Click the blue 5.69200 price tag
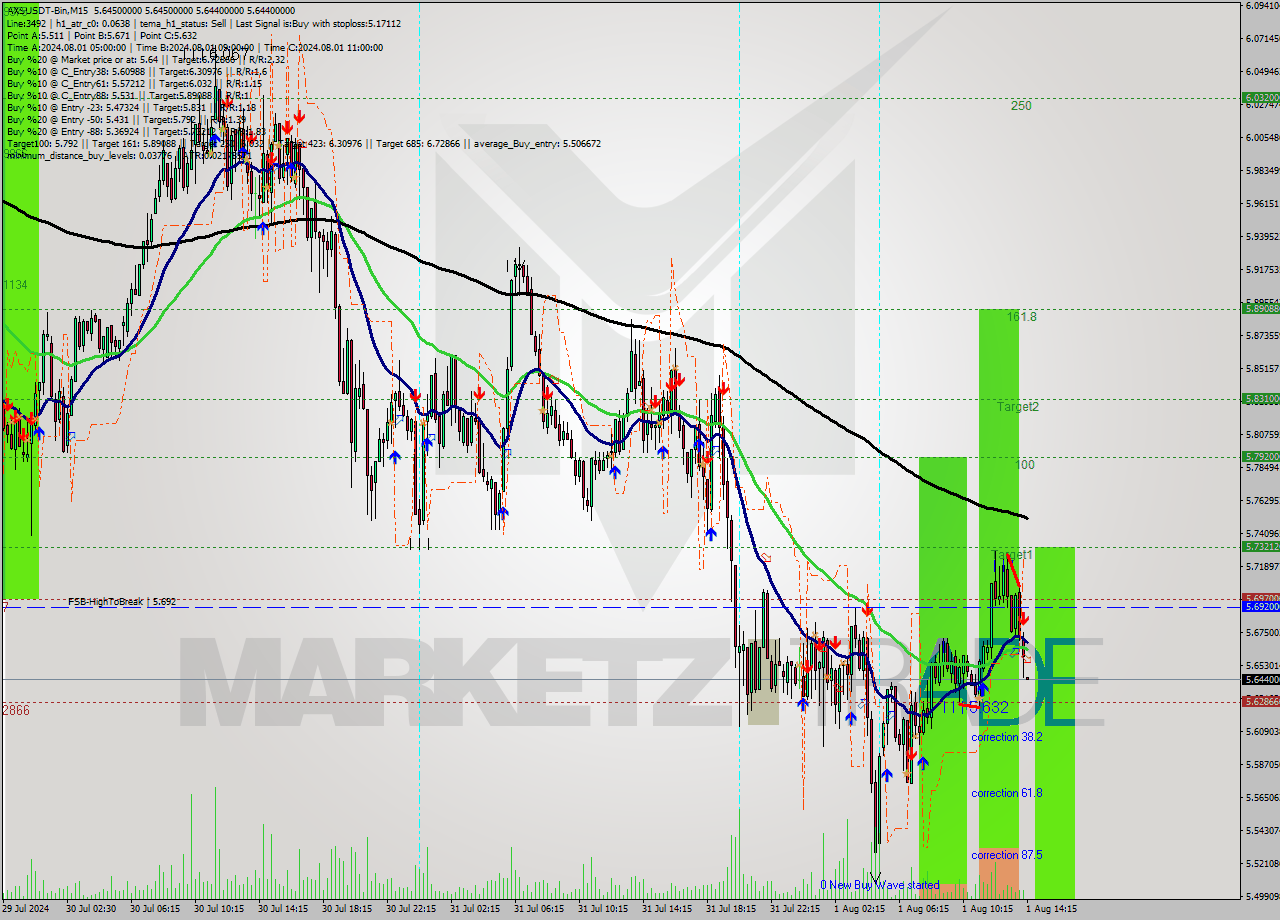1280x920 pixels. 1260,606
